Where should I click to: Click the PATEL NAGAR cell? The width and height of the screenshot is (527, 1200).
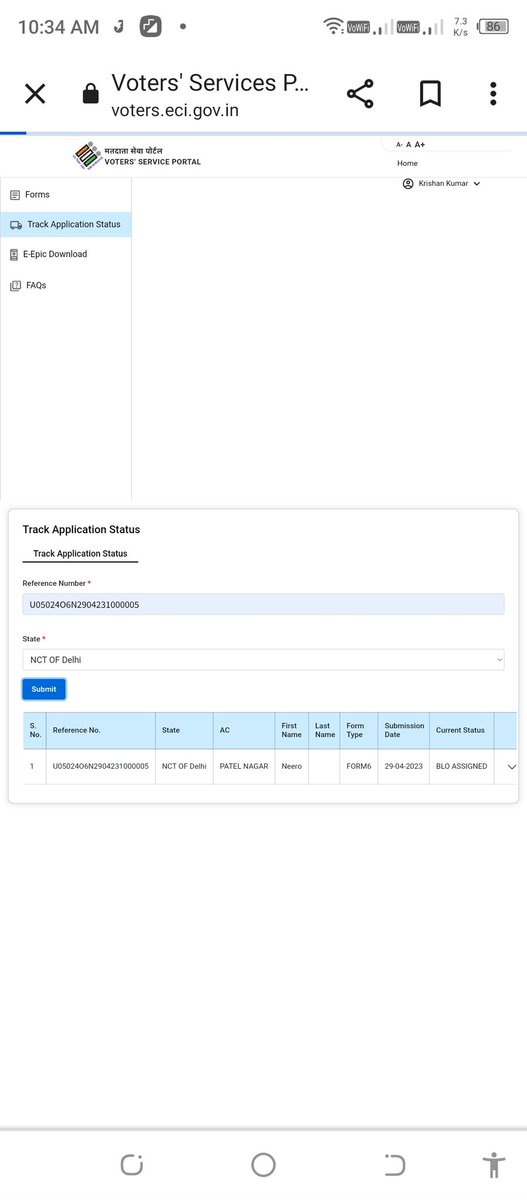[244, 766]
